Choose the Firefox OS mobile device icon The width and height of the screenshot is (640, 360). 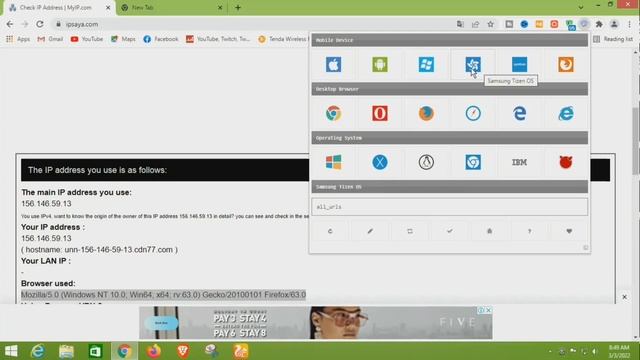566,64
